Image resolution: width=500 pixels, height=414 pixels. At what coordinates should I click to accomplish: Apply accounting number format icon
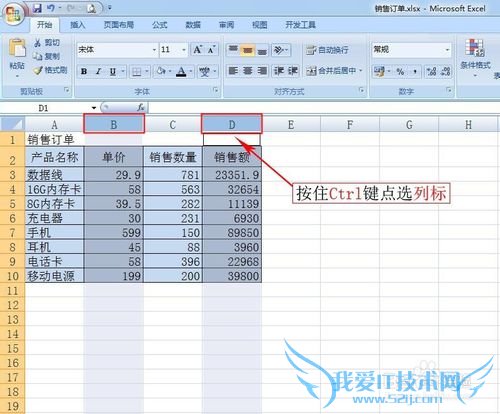[x=379, y=71]
